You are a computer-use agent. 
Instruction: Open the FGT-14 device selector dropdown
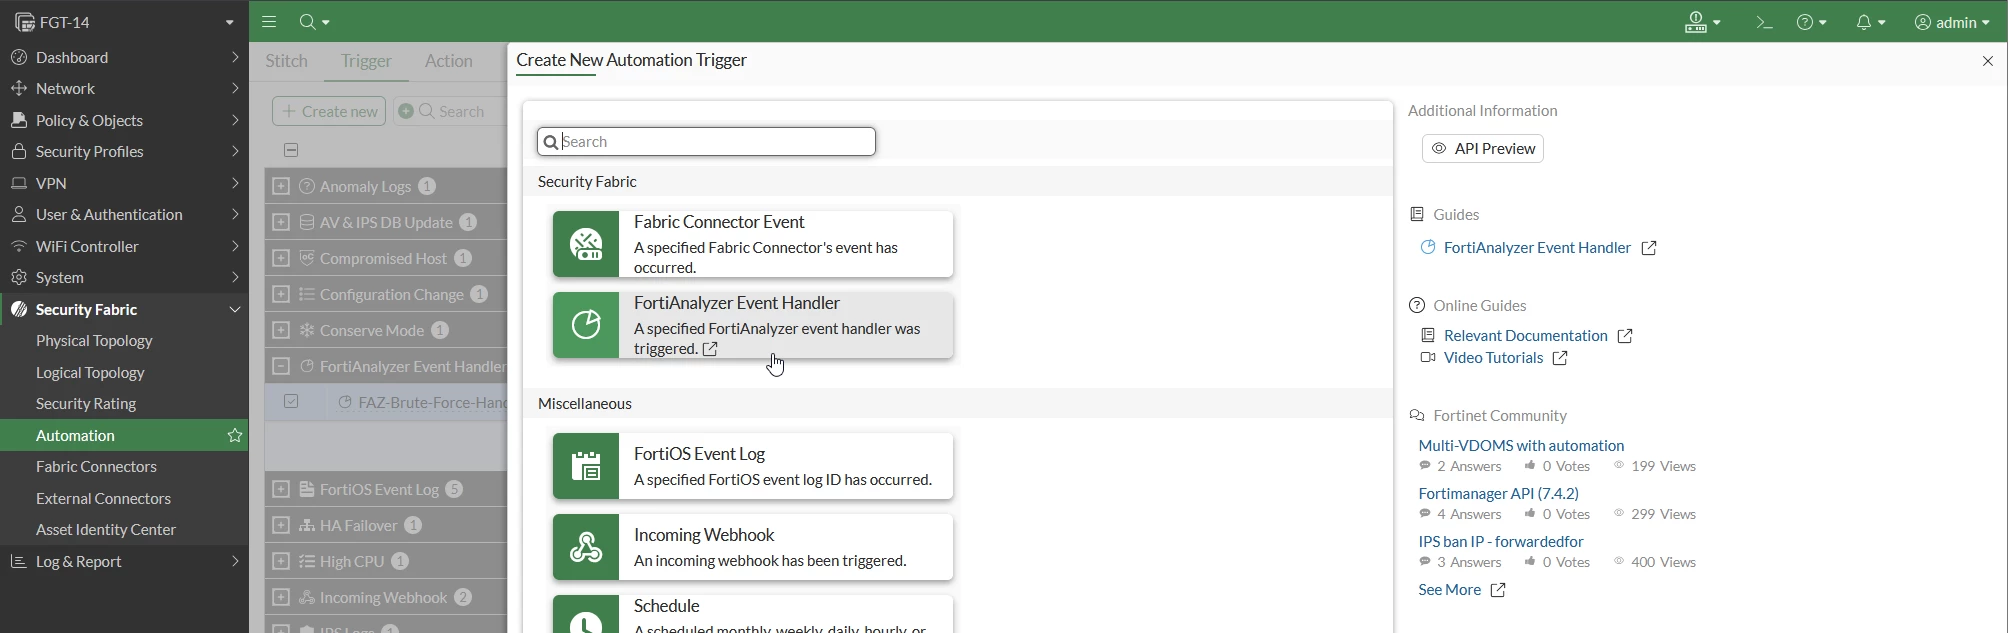pyautogui.click(x=124, y=22)
